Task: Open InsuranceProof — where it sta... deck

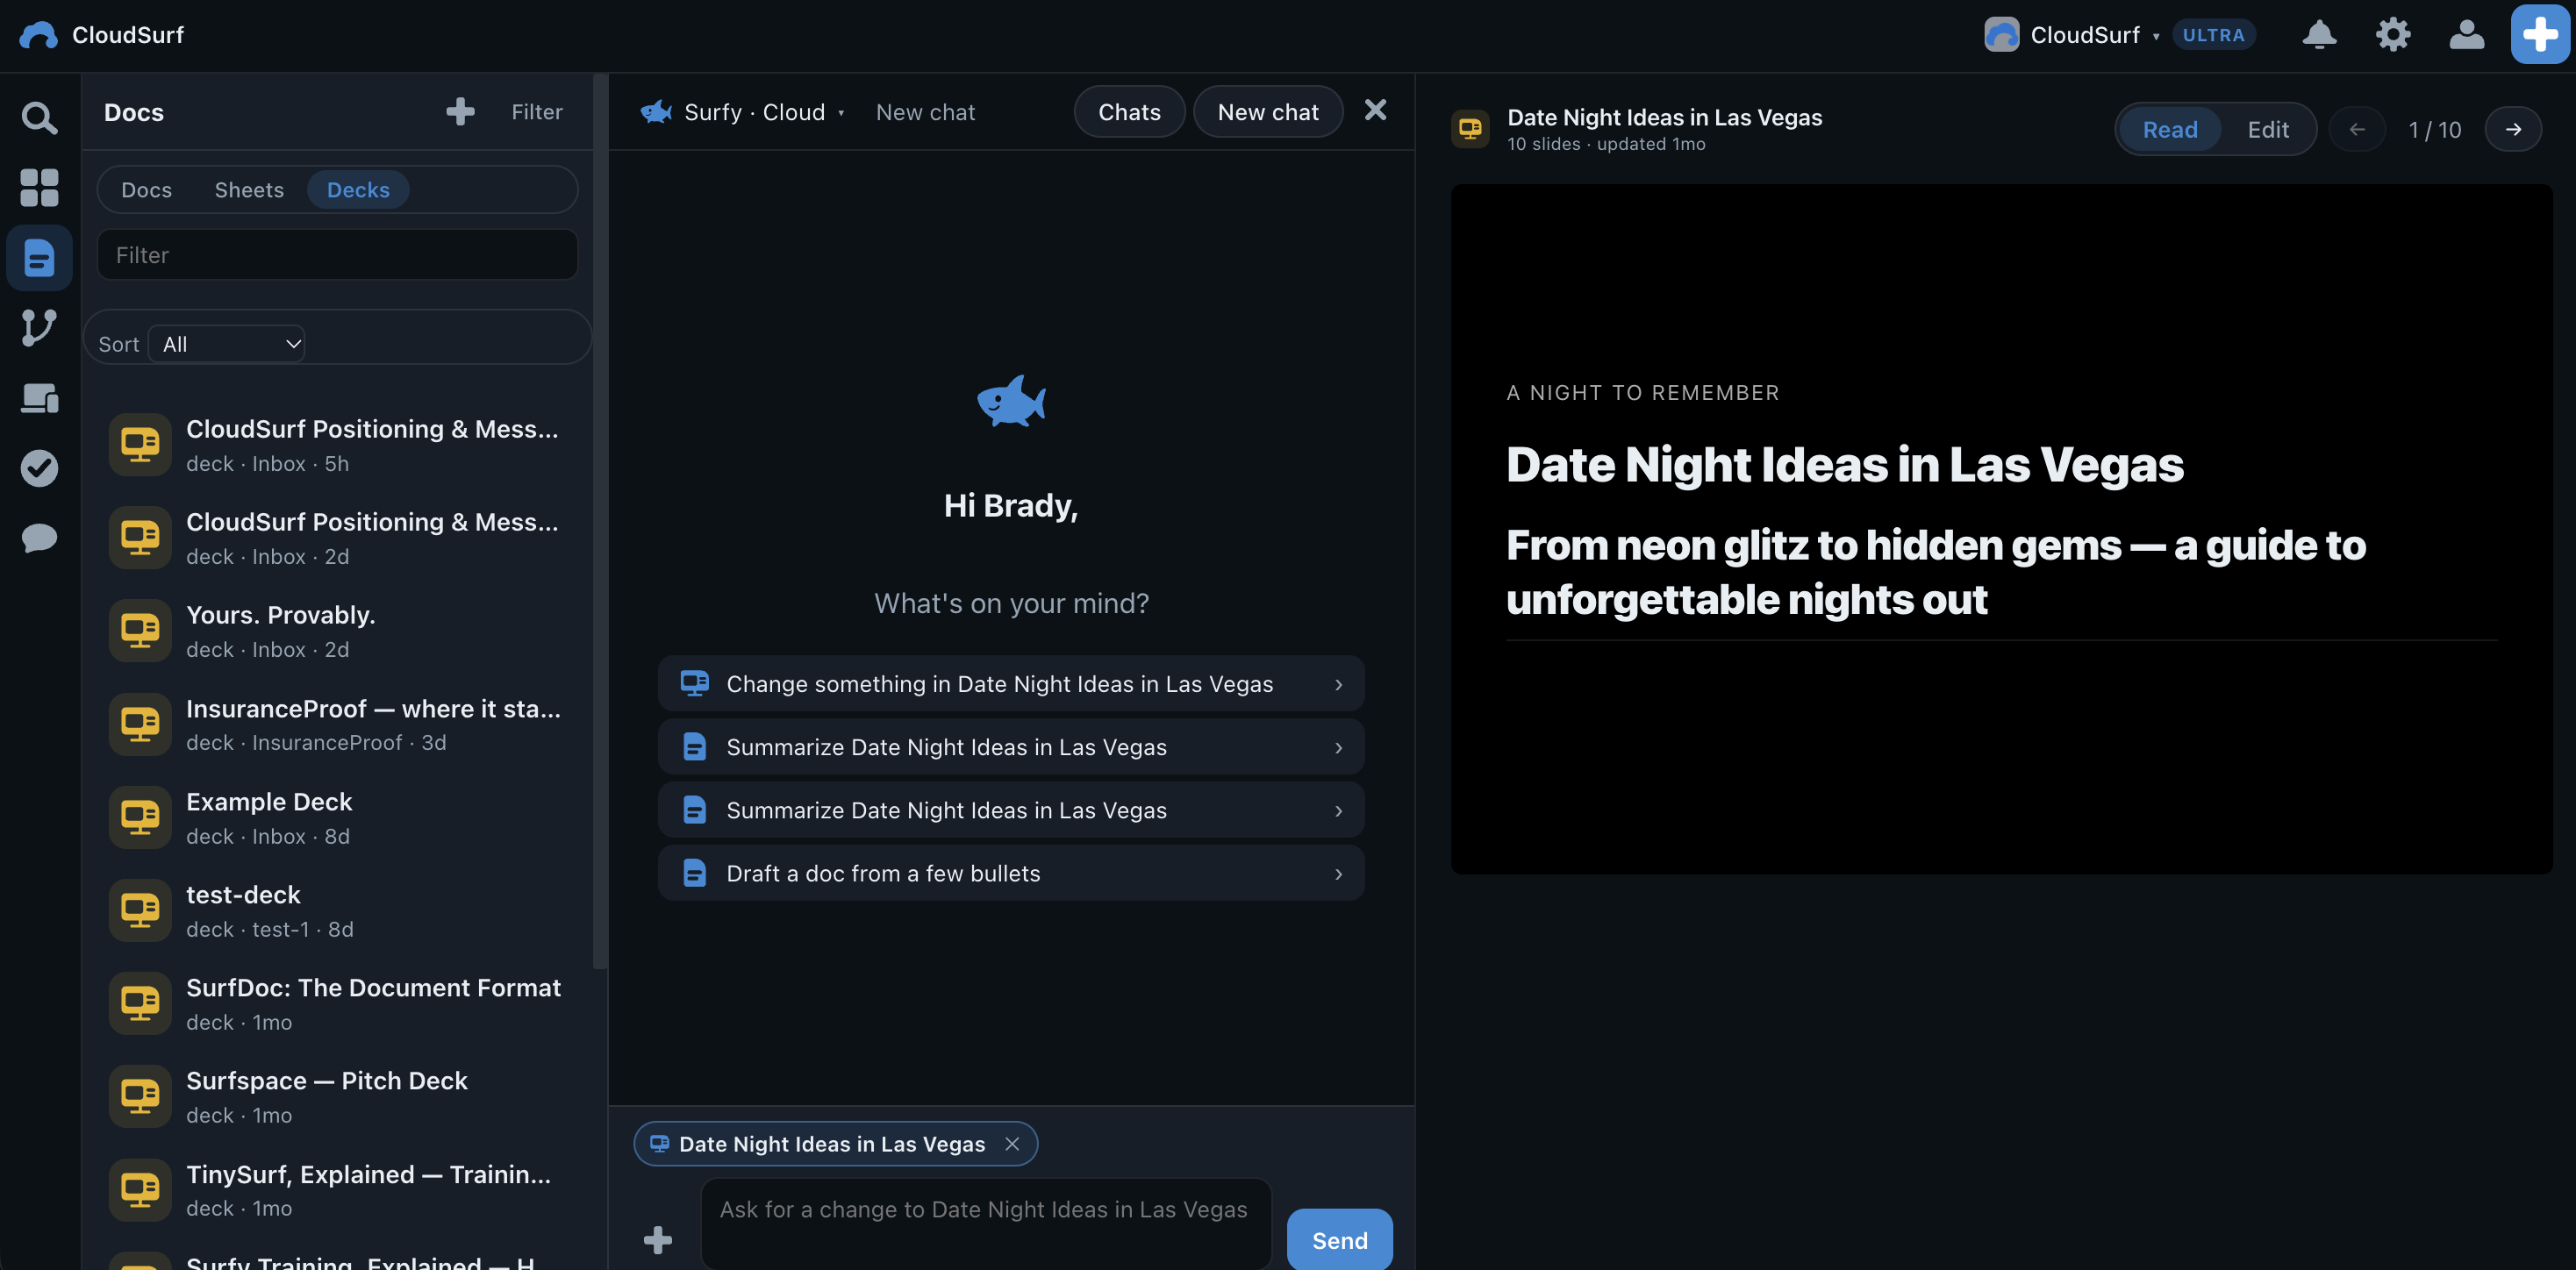Action: point(338,724)
